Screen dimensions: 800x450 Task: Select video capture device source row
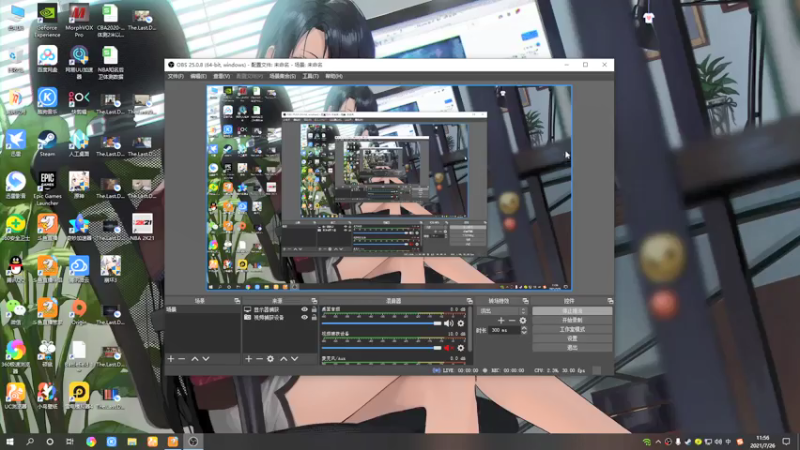tap(280, 317)
